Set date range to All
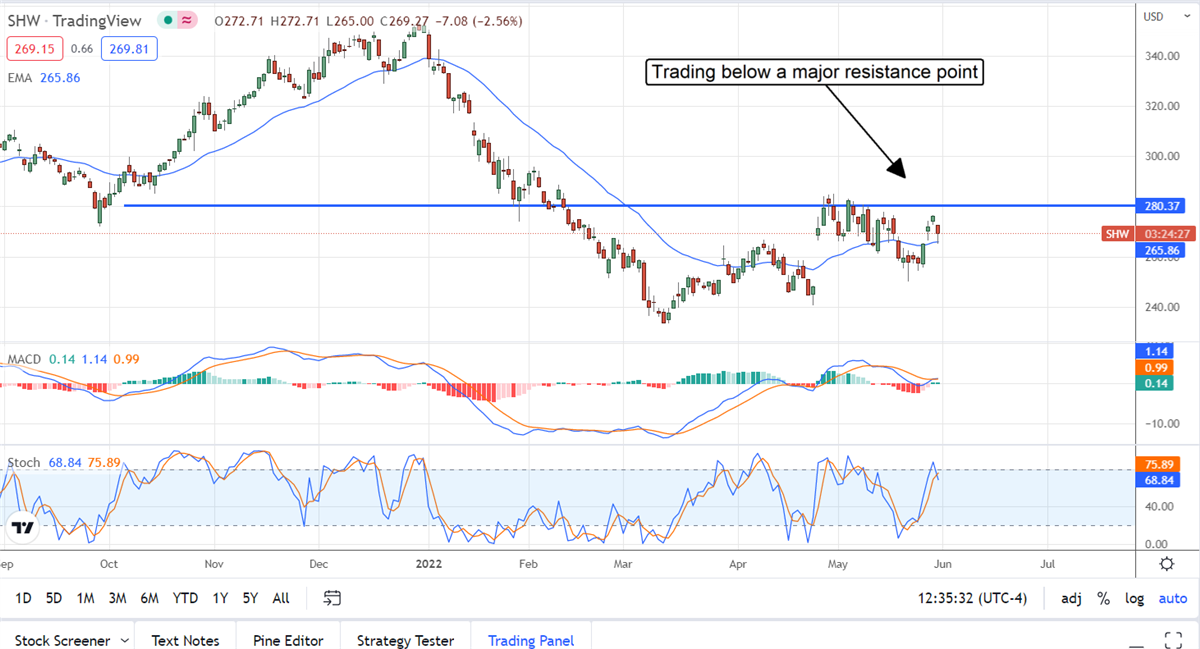Image resolution: width=1200 pixels, height=649 pixels. tap(281, 598)
